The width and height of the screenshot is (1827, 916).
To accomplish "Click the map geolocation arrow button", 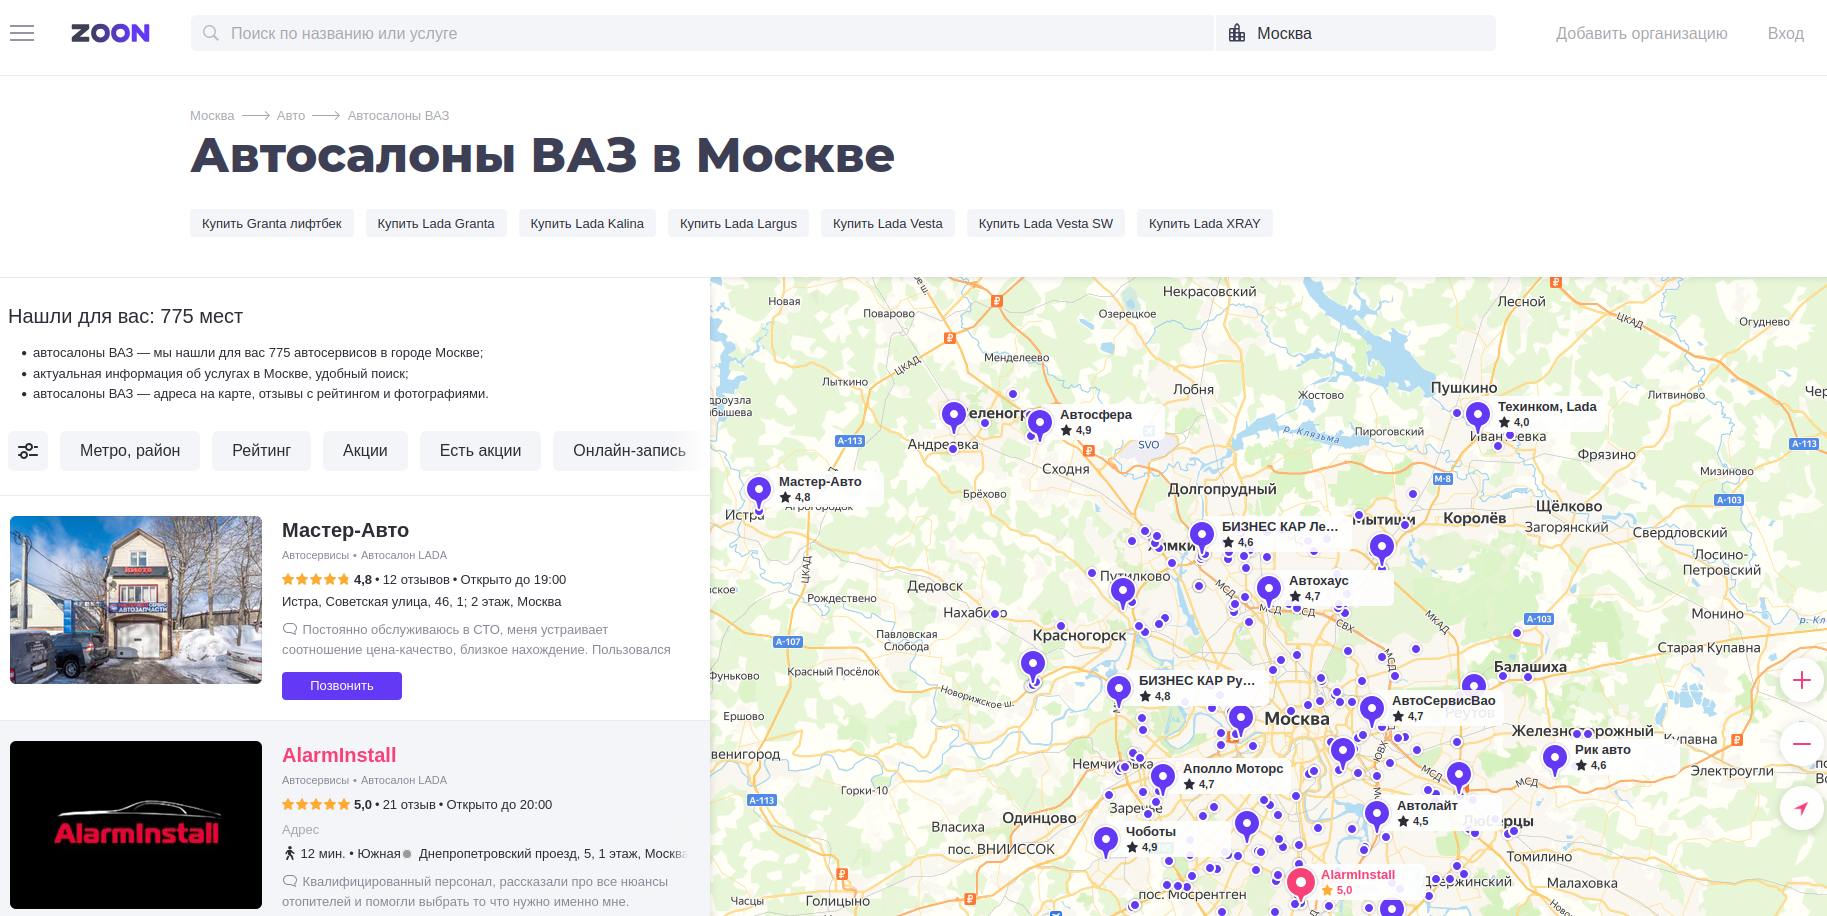I will pyautogui.click(x=1802, y=808).
